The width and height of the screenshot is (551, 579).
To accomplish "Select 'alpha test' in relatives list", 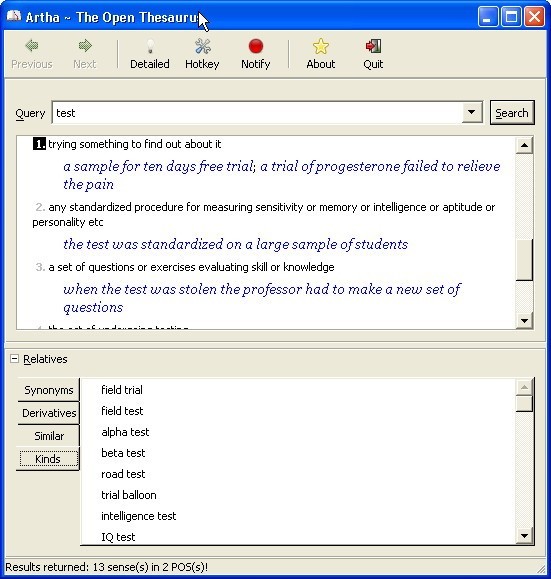I will 125,432.
